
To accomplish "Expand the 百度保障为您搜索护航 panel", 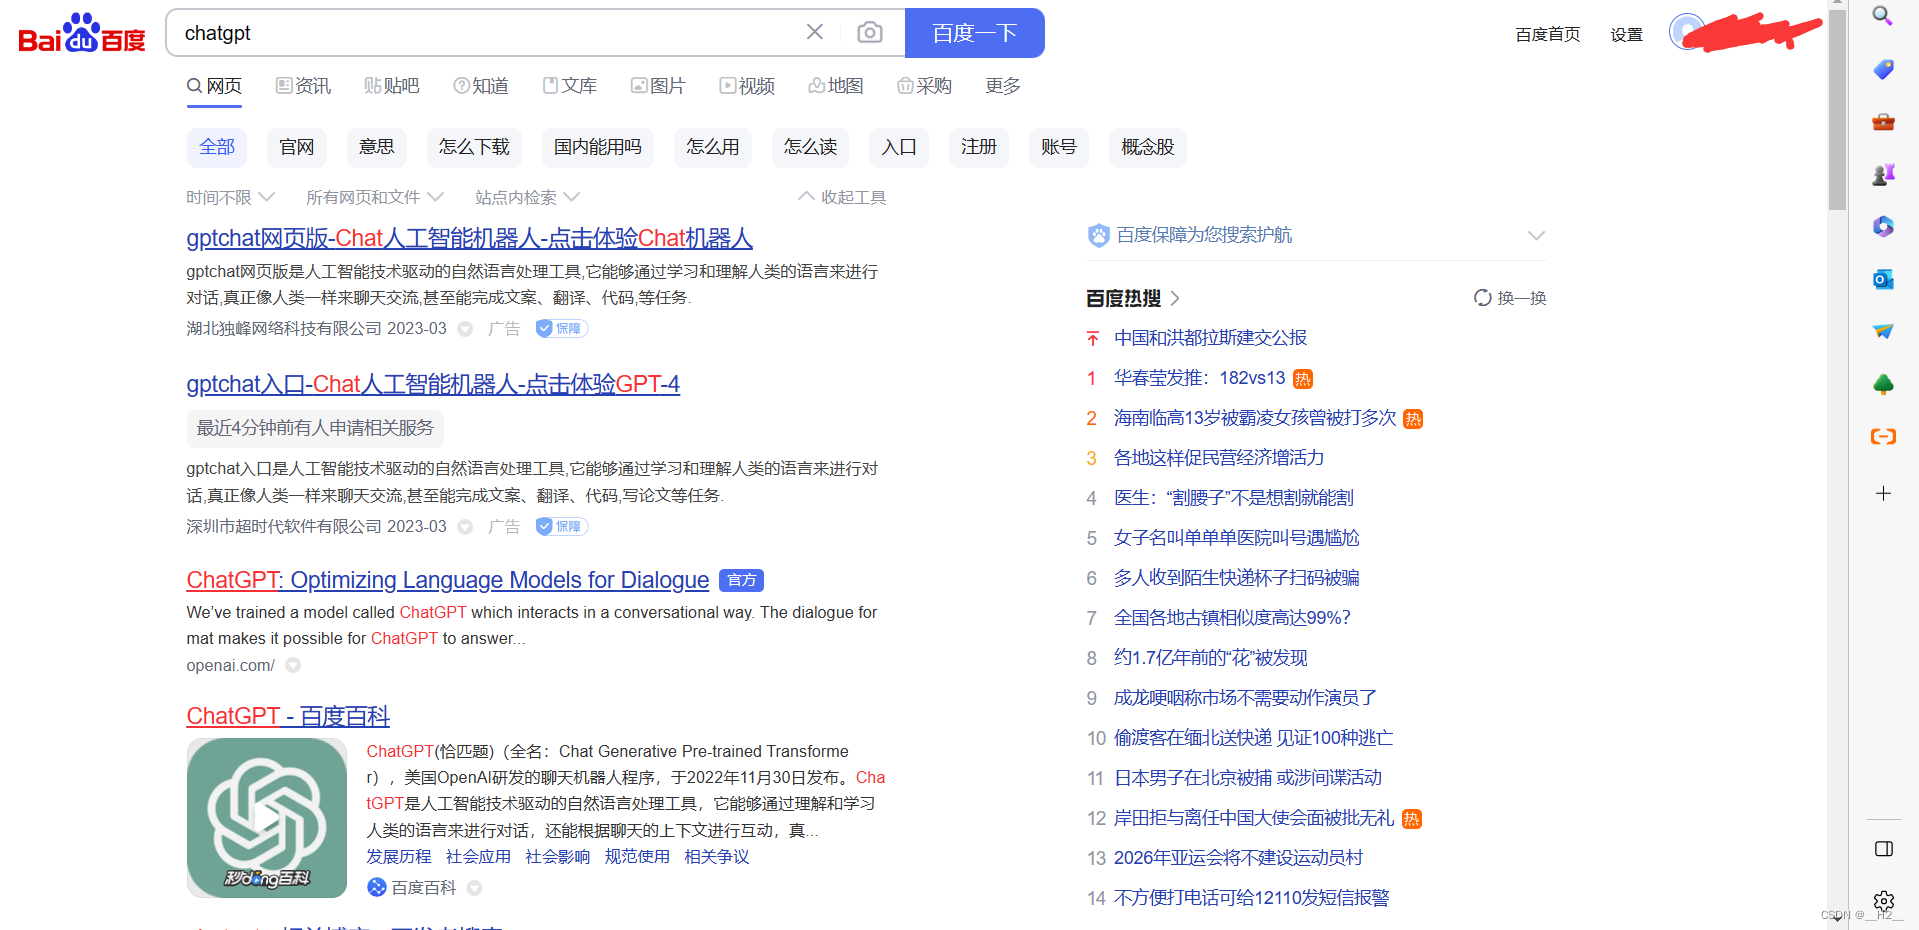I will click(1535, 235).
